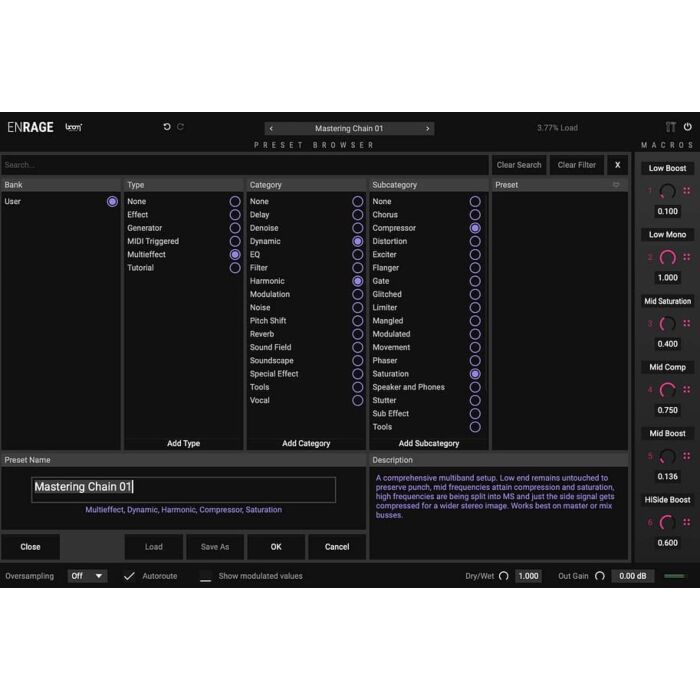Click the Clear Search button
The height and width of the screenshot is (700, 700).
coord(519,165)
